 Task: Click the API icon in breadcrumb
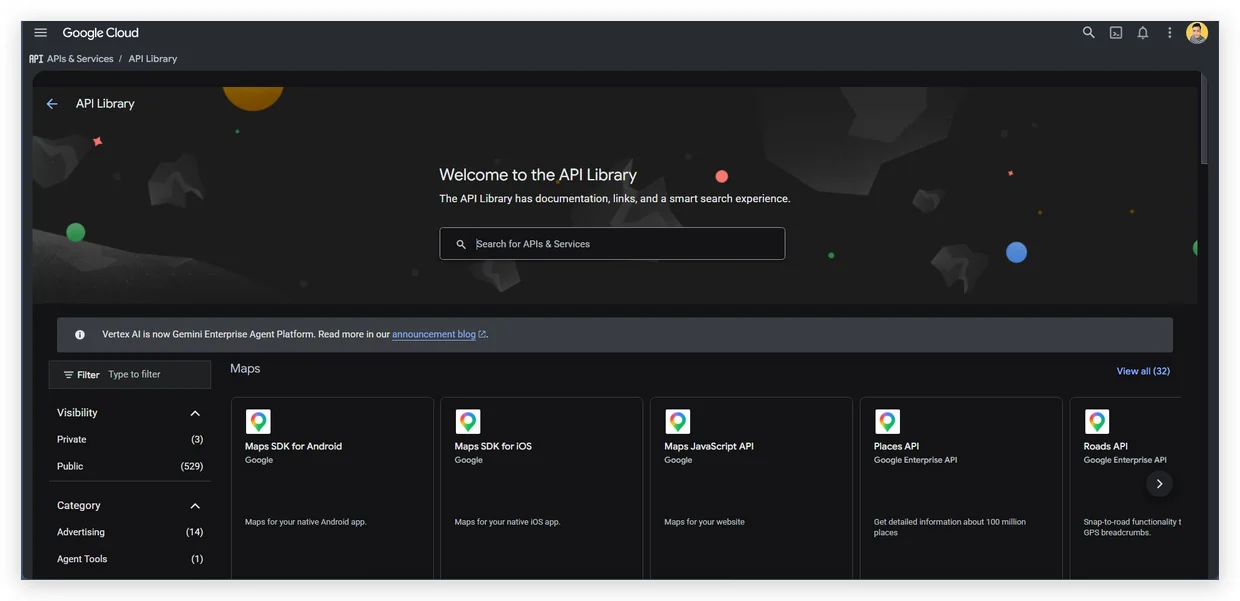[x=36, y=59]
